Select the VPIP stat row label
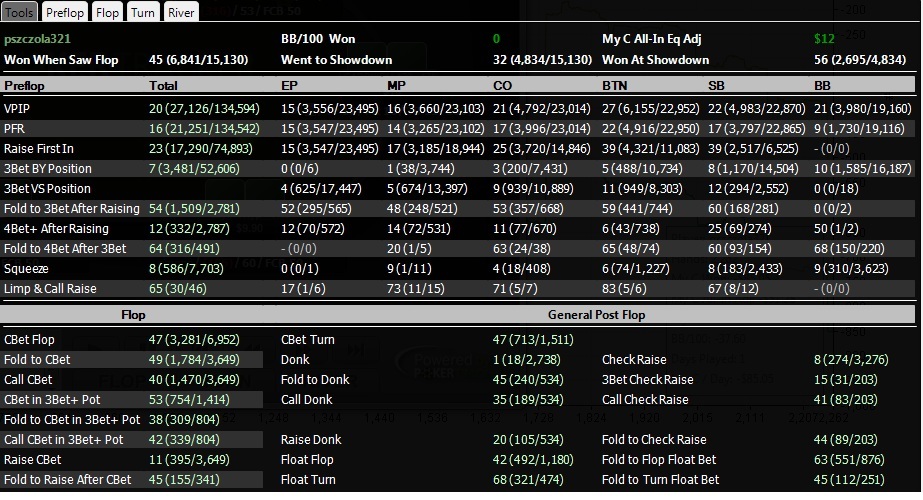Screen dimensions: 923x500 click(x=16, y=108)
